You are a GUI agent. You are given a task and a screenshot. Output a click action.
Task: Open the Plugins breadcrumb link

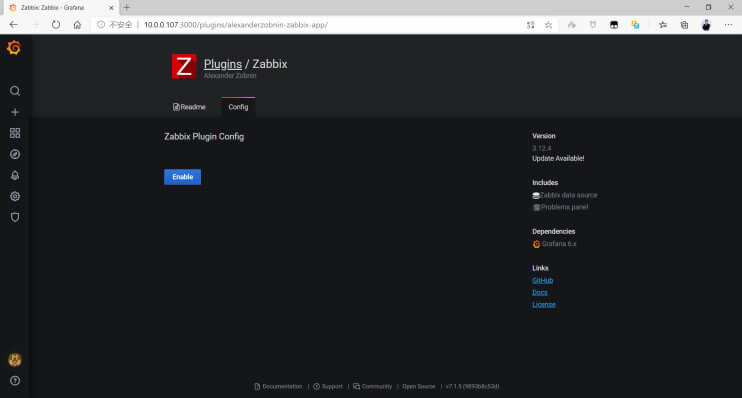coord(223,64)
